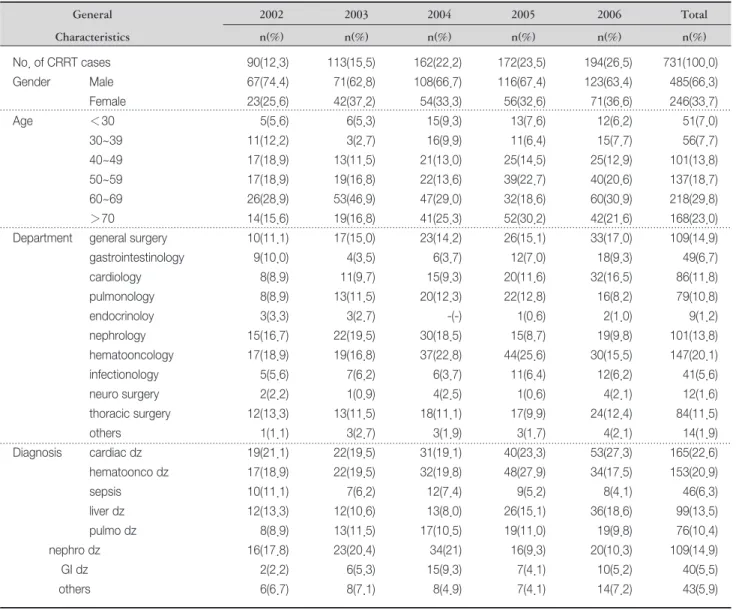Click the 'nephrology' row label
Viewport: 736px width, 610px height.
click(x=117, y=336)
